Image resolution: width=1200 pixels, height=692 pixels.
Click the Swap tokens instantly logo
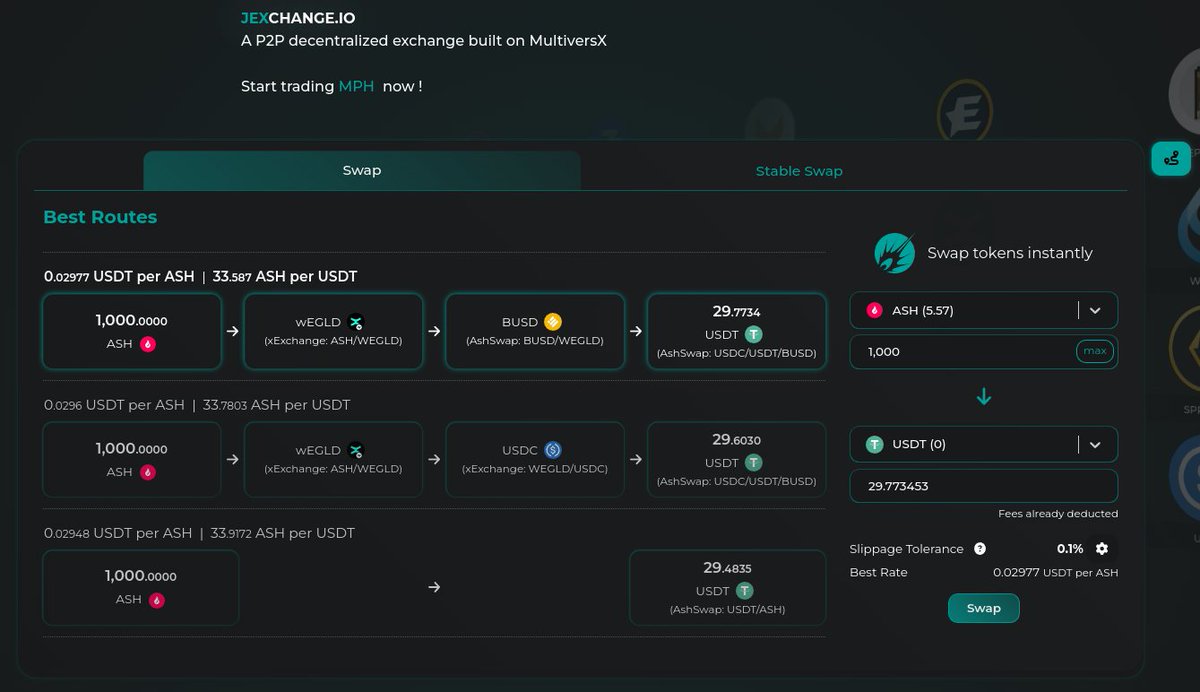(895, 253)
